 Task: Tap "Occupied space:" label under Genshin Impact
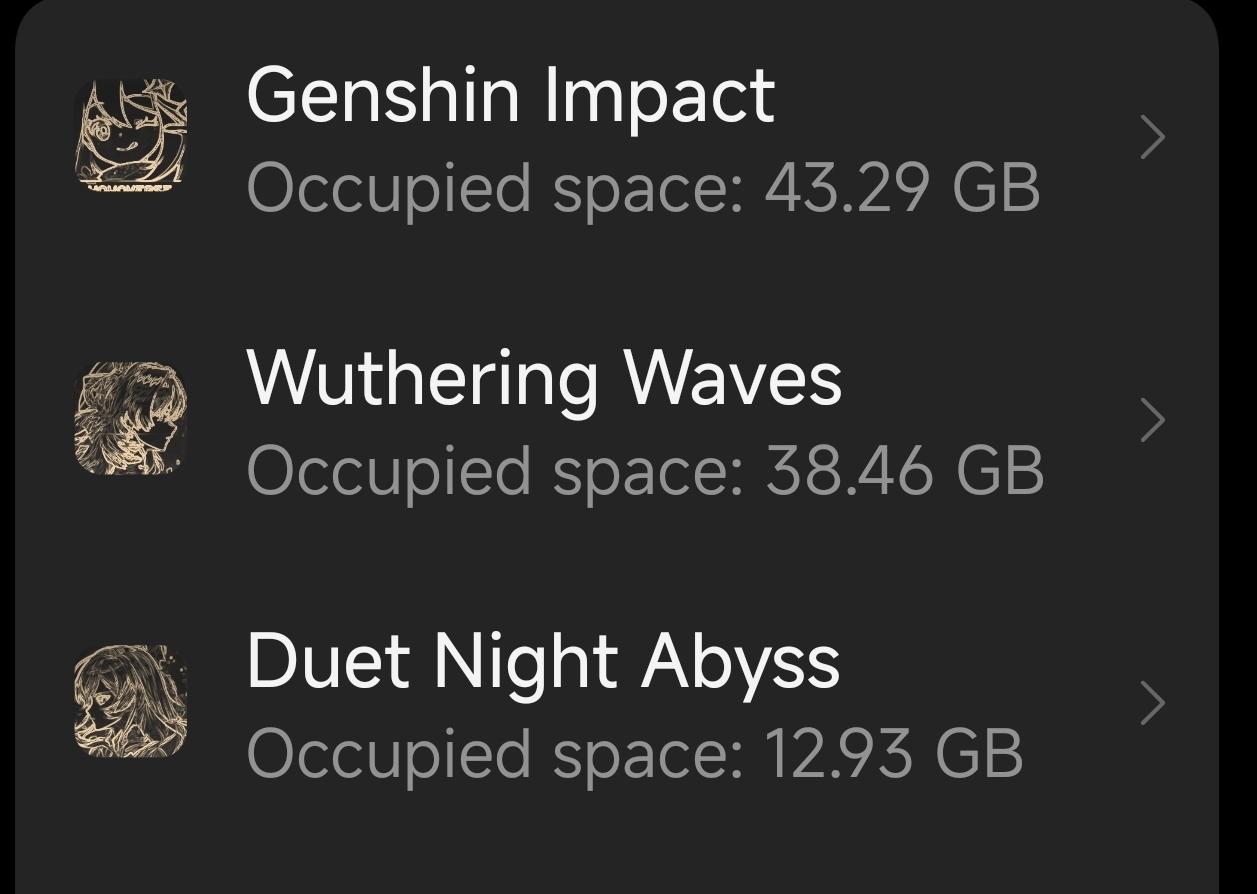[495, 188]
